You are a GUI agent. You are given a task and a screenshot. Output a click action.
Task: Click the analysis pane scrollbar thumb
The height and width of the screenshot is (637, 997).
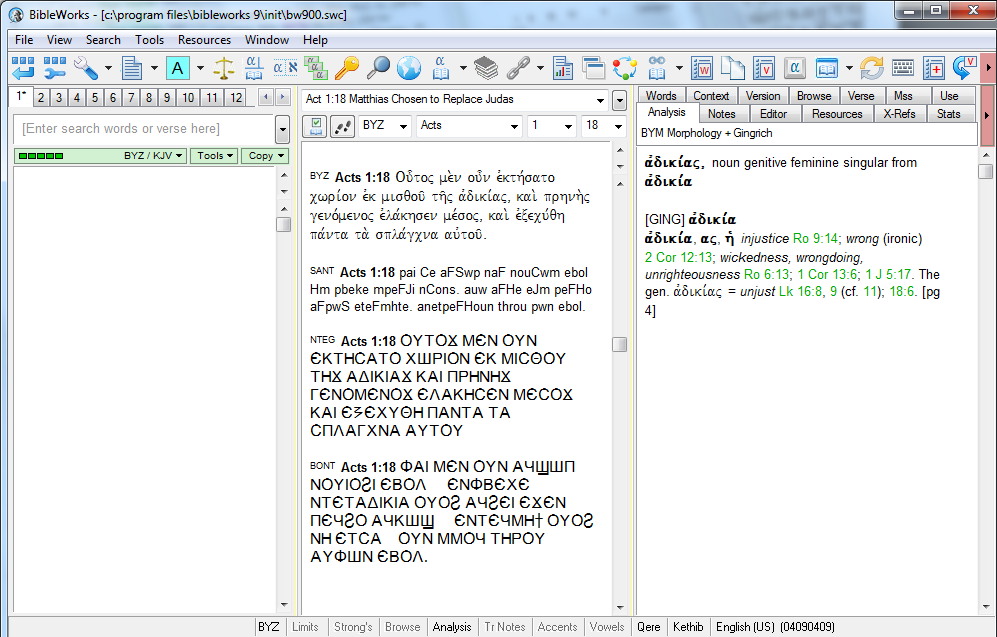point(986,171)
